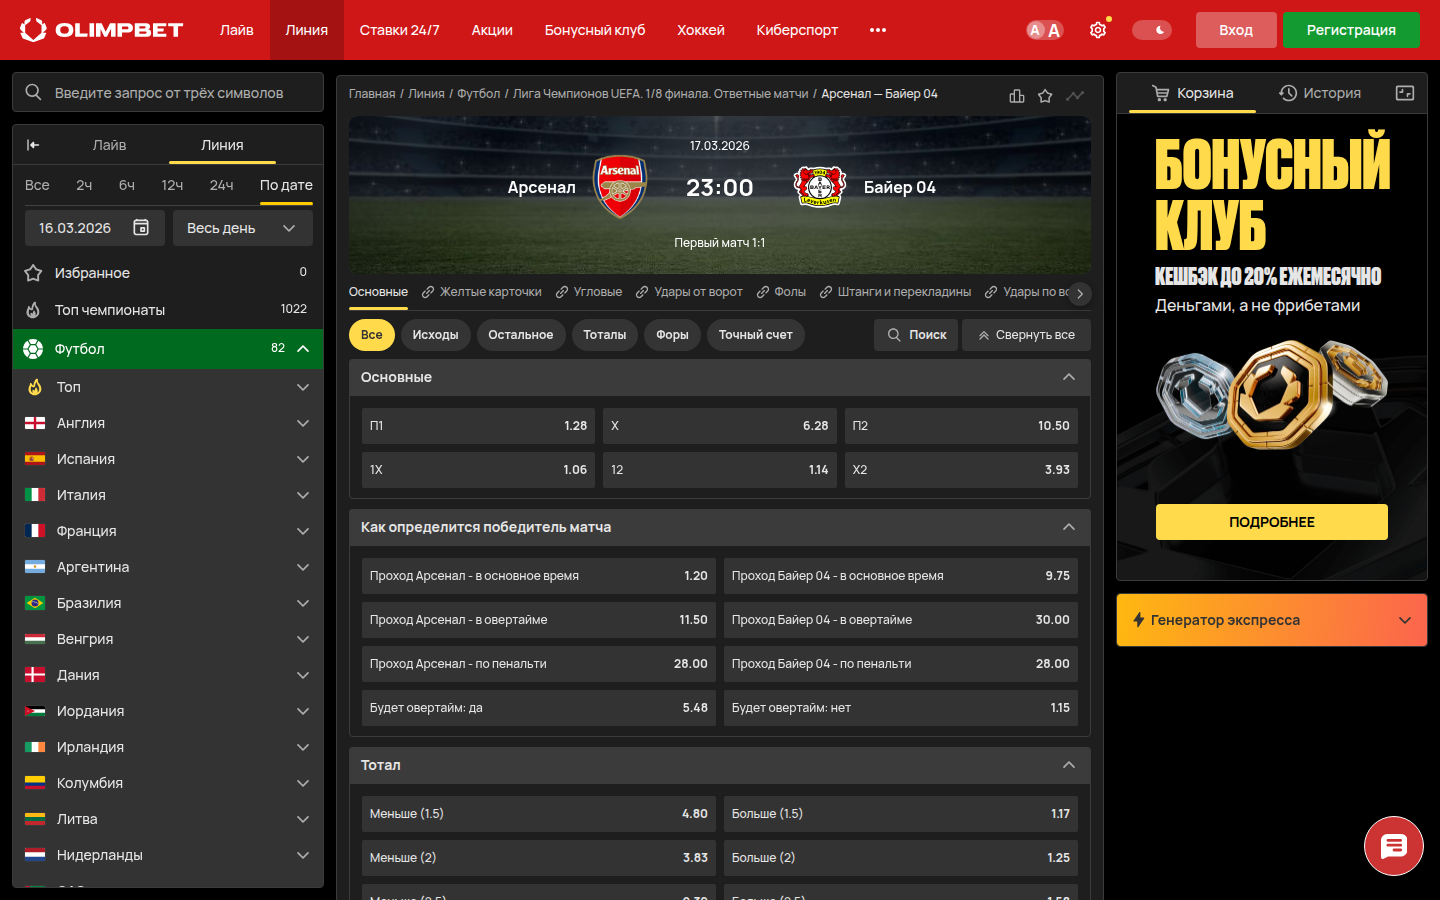Open the settings gear icon

[1098, 30]
